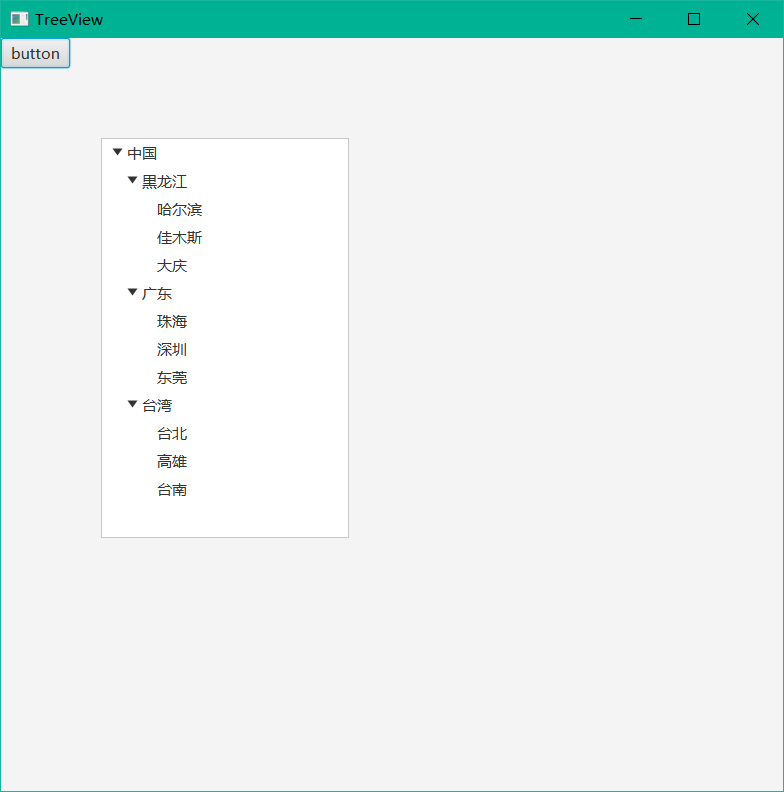Screen dimensions: 784x792
Task: Select the 佳木斯 tree item
Action: pyautogui.click(x=225, y=237)
